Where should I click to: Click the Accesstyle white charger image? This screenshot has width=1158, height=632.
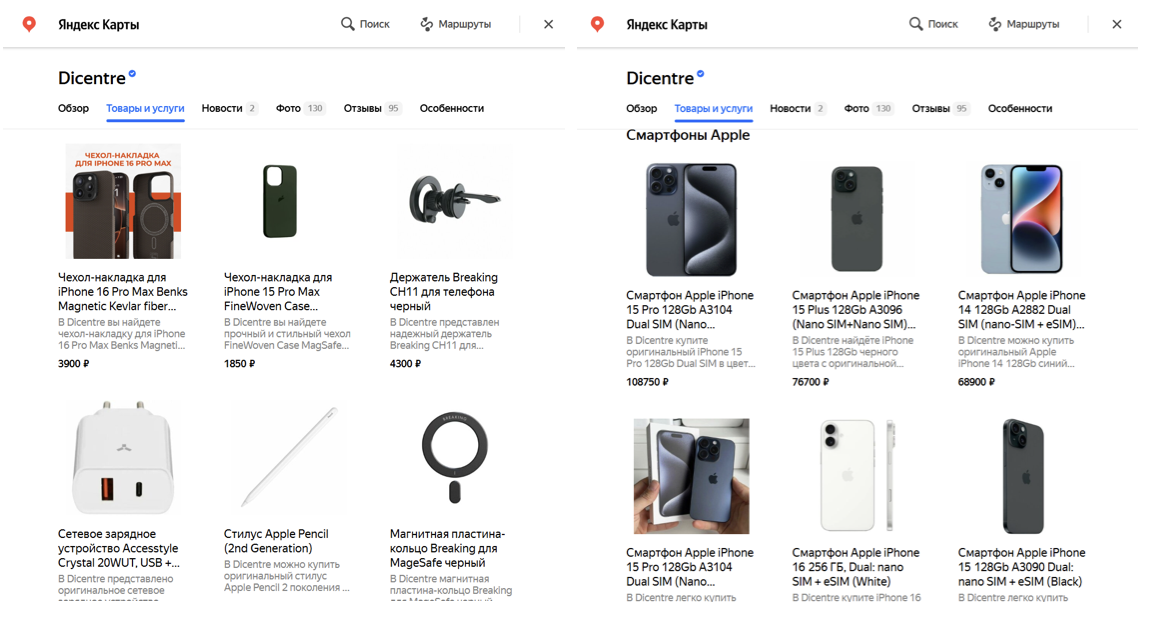[x=123, y=458]
